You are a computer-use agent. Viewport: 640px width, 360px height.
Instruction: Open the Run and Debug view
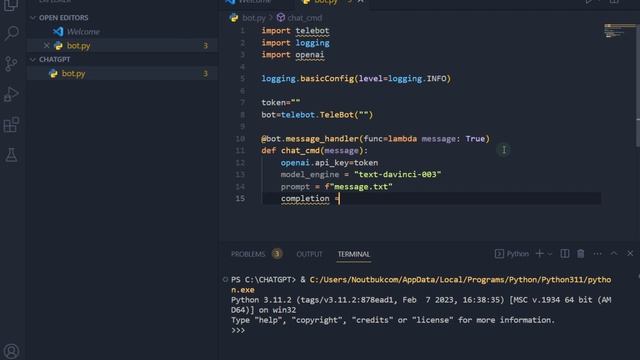pos(11,94)
